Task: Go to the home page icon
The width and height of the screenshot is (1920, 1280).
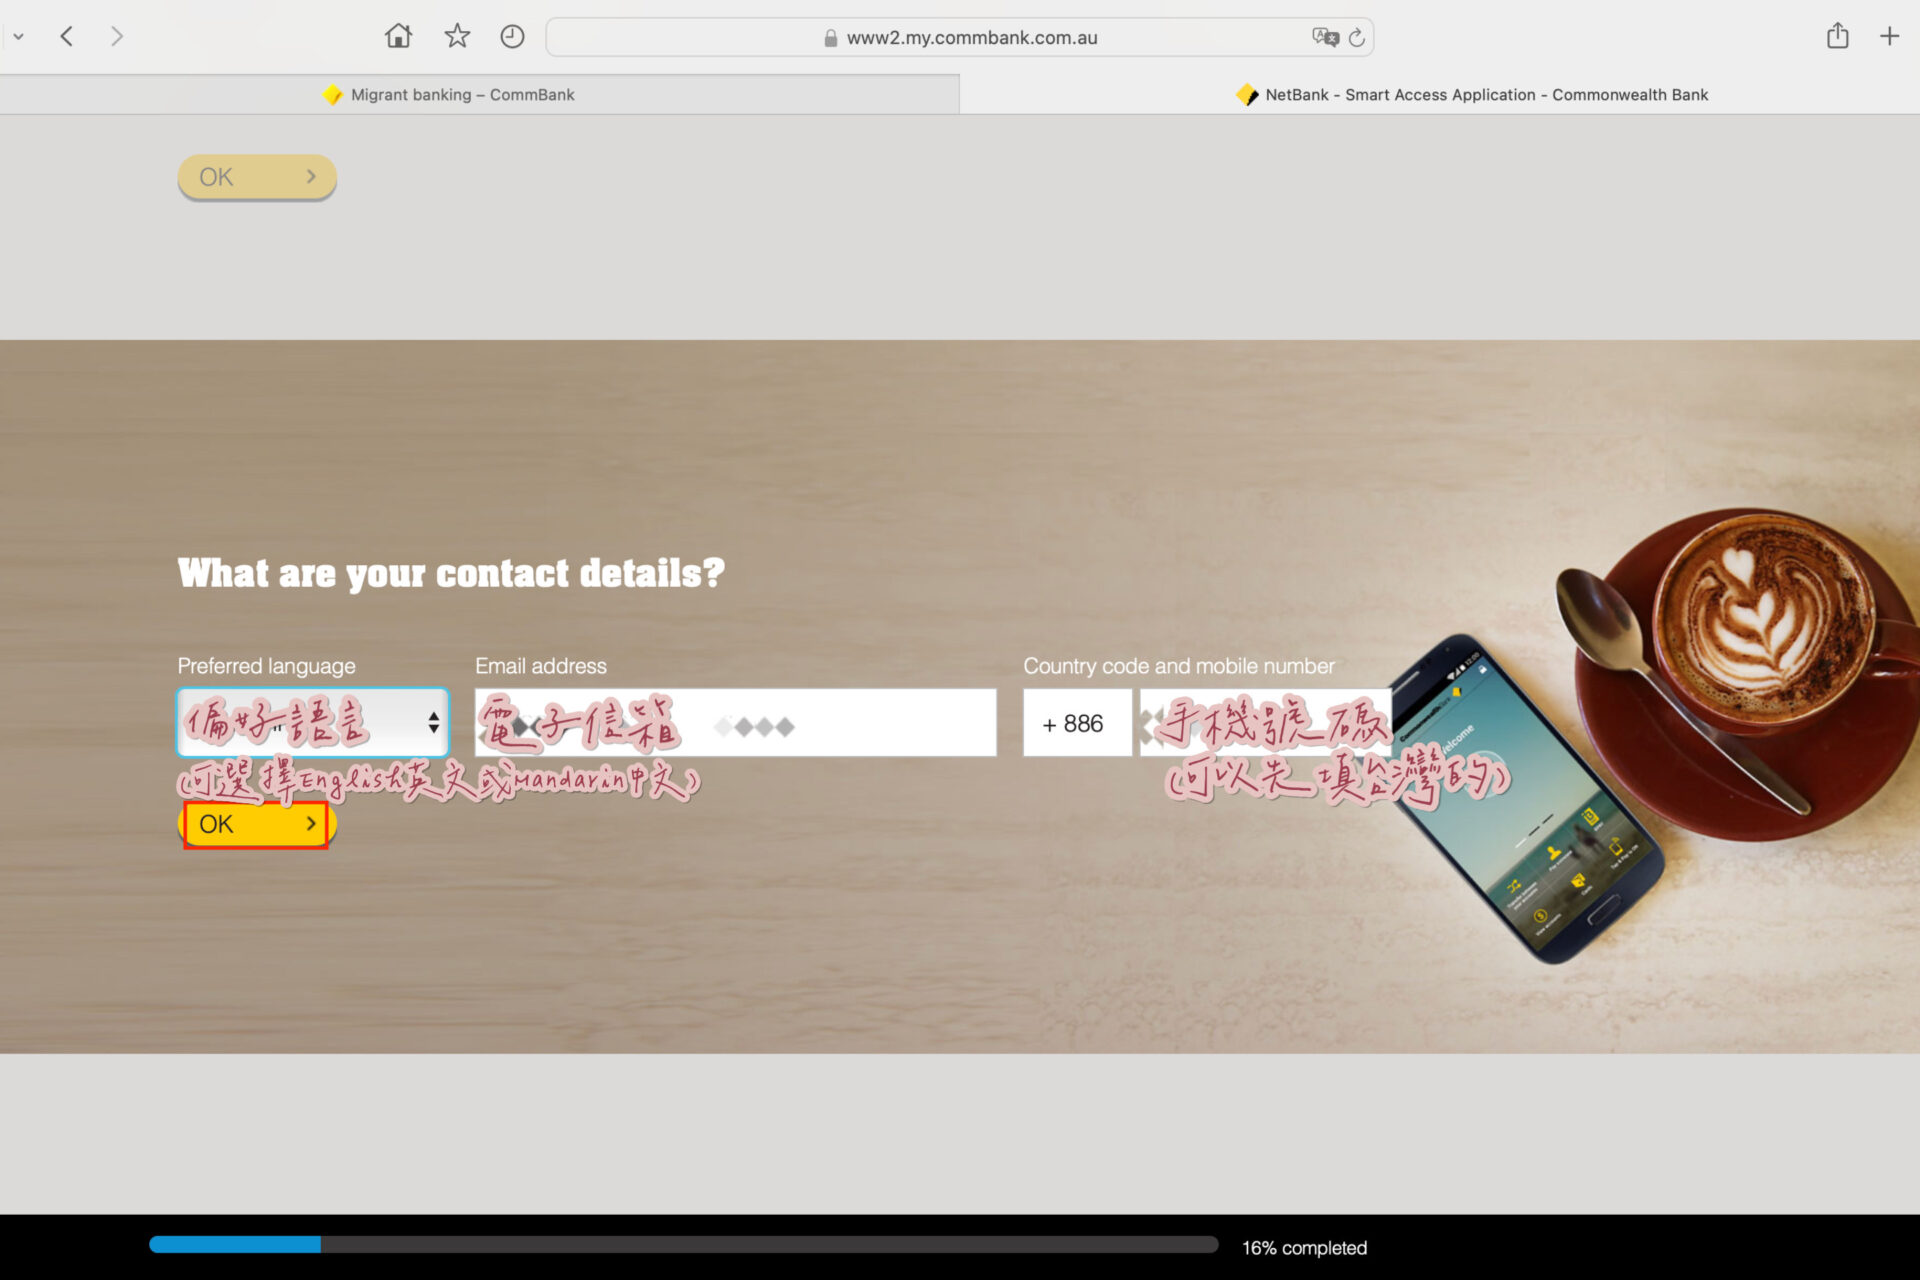Action: pos(398,37)
